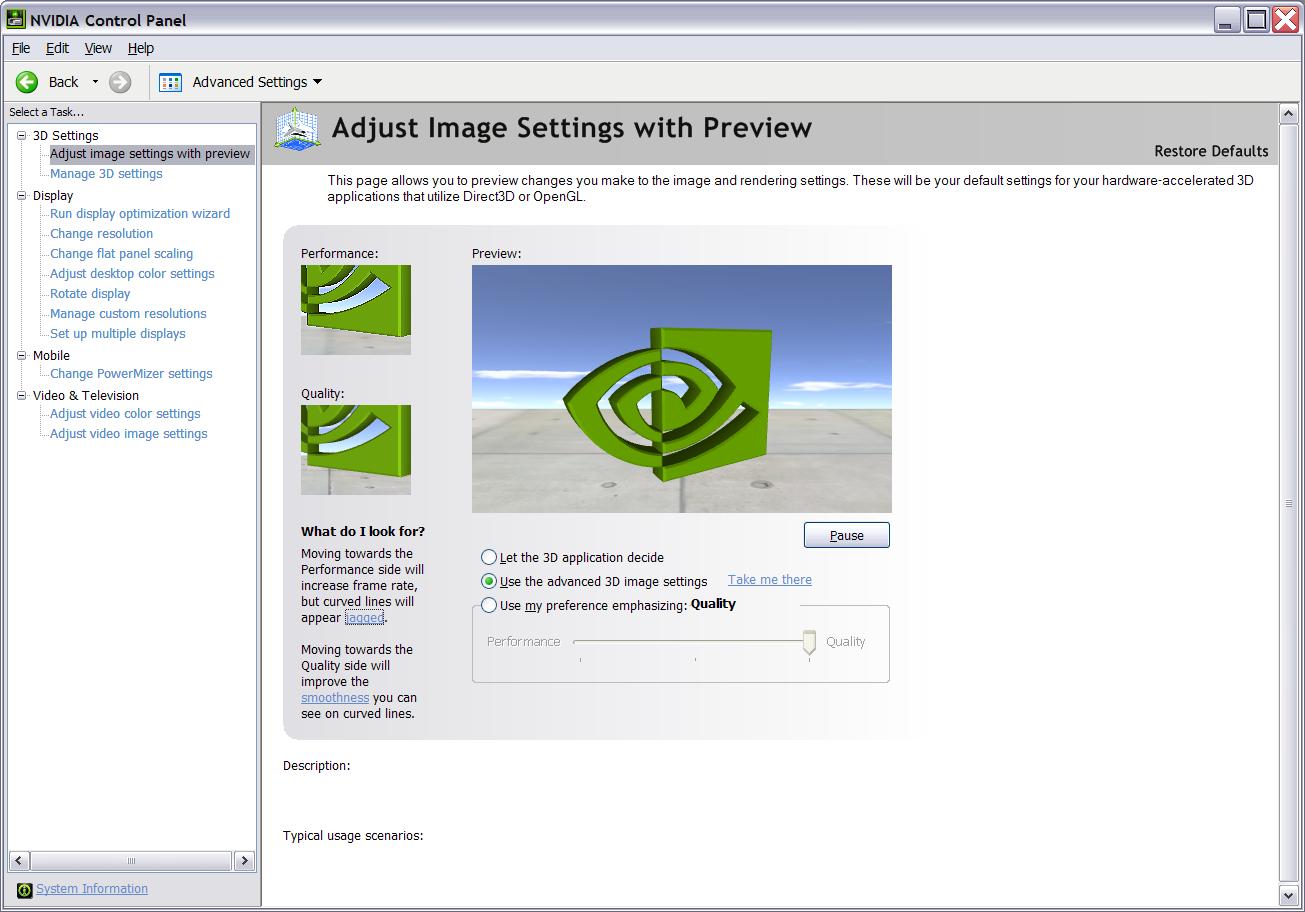Click the System Information icon
1305x912 pixels.
click(25, 890)
